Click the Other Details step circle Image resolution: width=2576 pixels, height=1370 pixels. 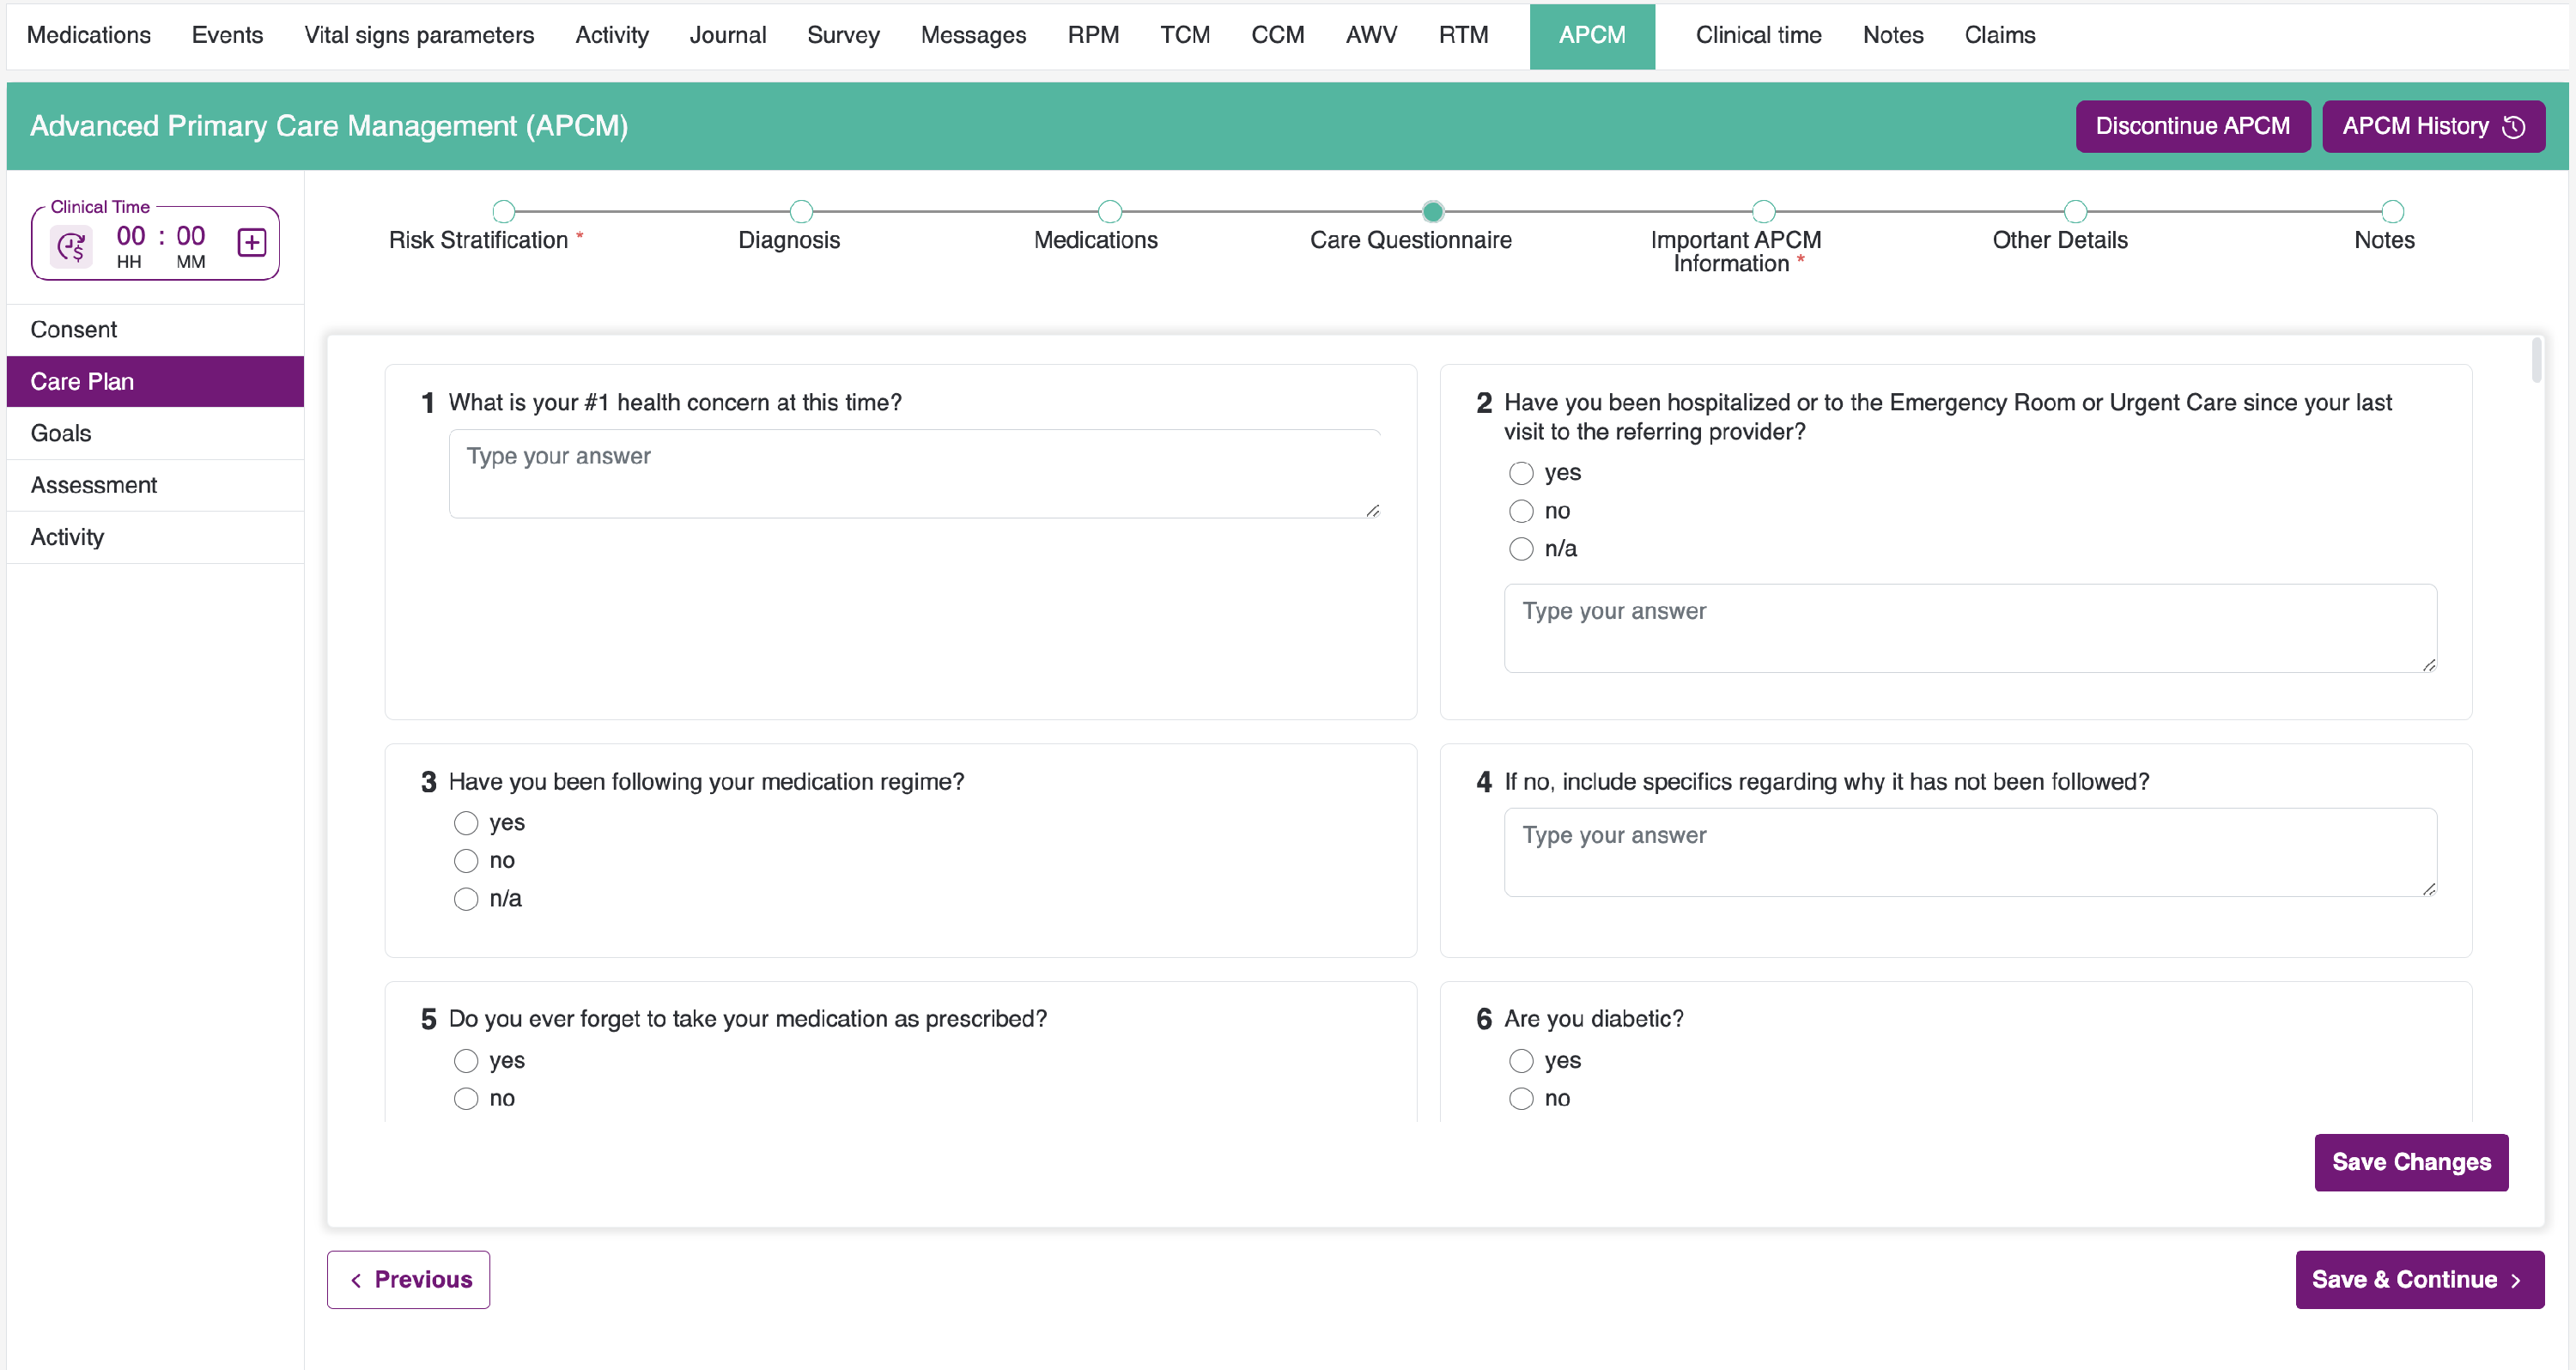click(x=2075, y=212)
